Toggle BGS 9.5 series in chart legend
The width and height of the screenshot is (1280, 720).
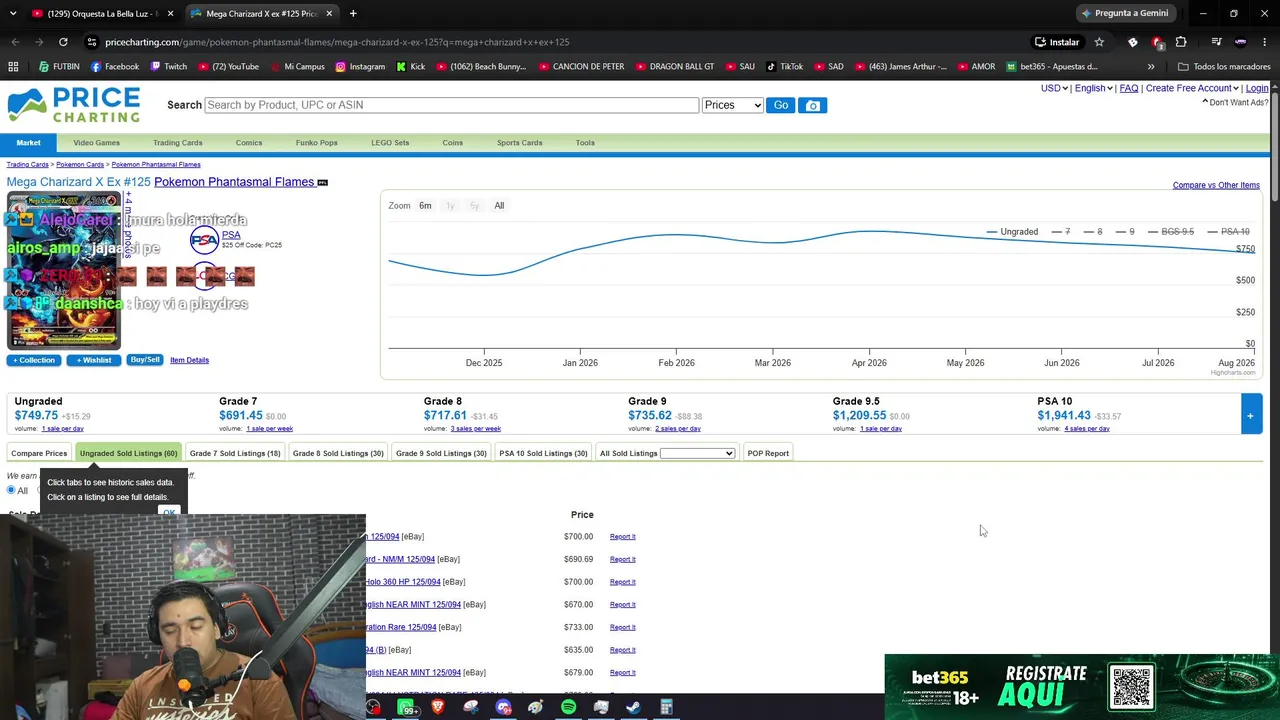point(1170,232)
